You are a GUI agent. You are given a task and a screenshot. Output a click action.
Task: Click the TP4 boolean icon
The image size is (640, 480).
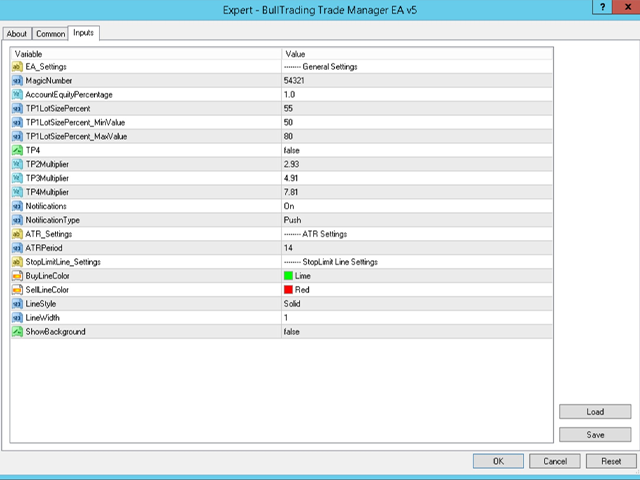(x=17, y=150)
